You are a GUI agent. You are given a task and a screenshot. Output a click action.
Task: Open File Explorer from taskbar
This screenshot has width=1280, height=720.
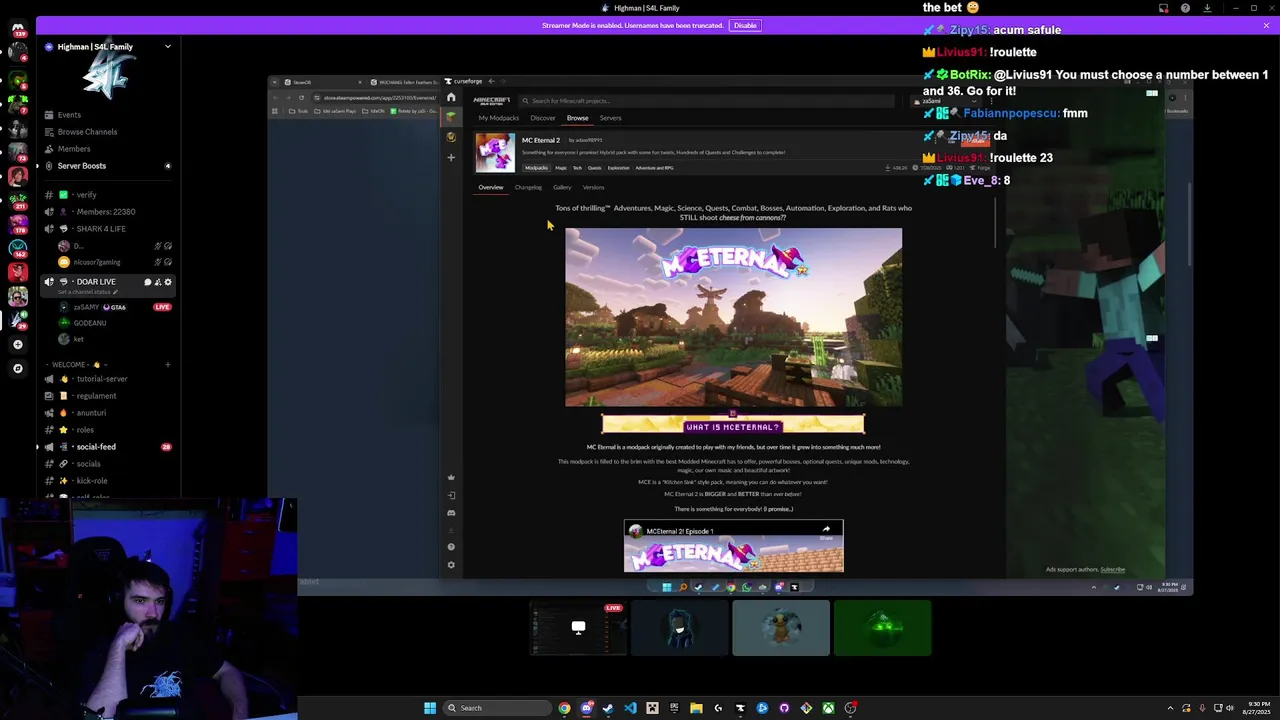(x=696, y=708)
